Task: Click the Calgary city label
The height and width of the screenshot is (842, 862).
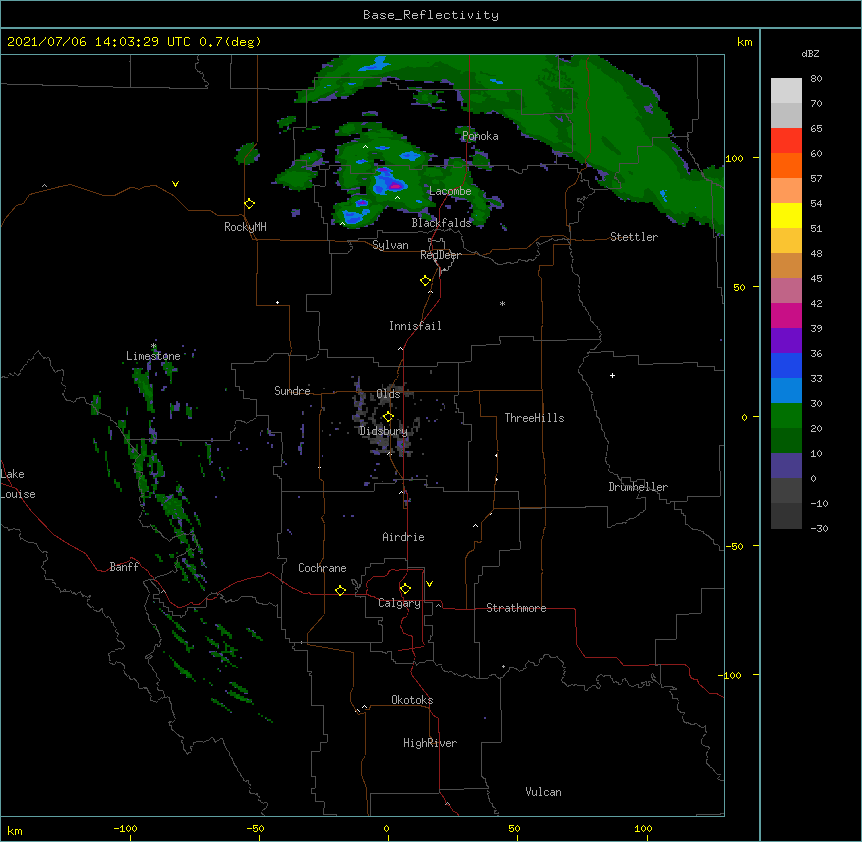Action: click(399, 603)
